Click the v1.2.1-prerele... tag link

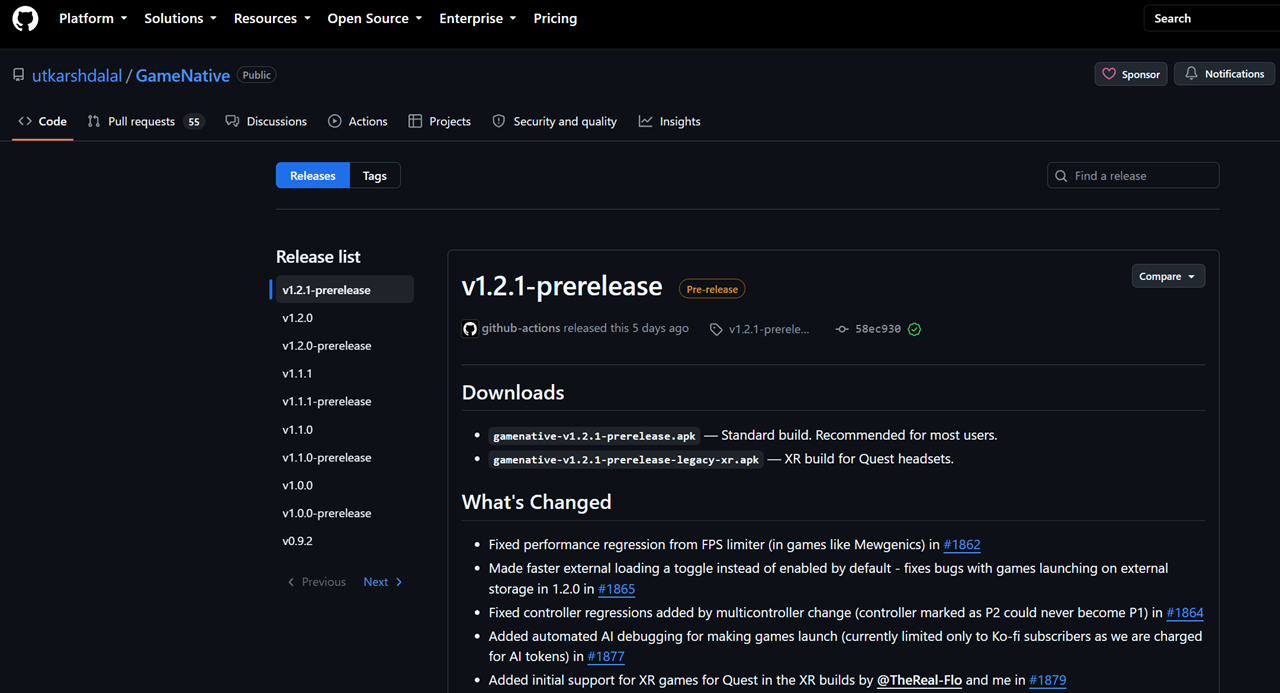769,329
